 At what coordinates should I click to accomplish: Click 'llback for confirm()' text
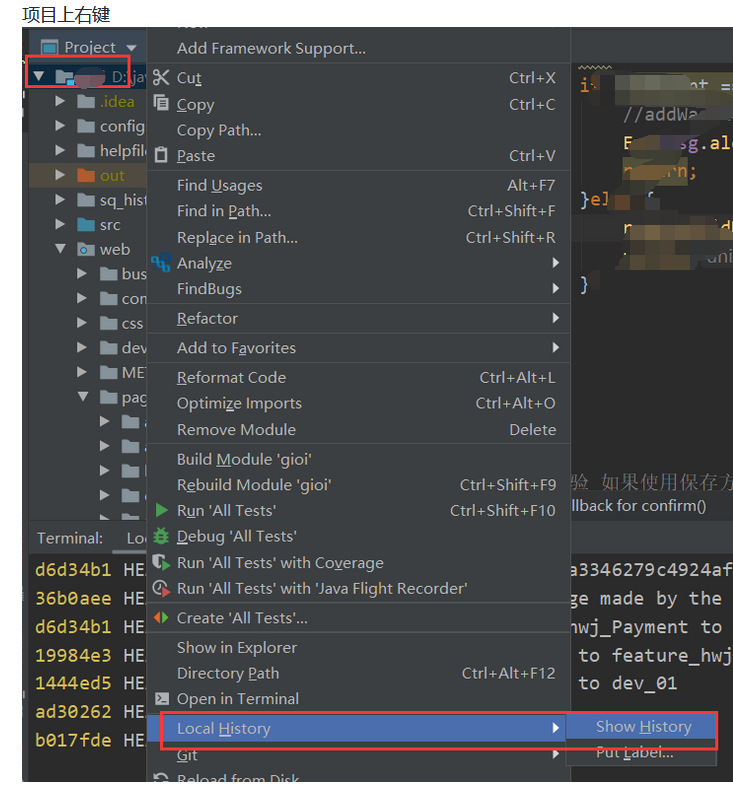pos(639,505)
